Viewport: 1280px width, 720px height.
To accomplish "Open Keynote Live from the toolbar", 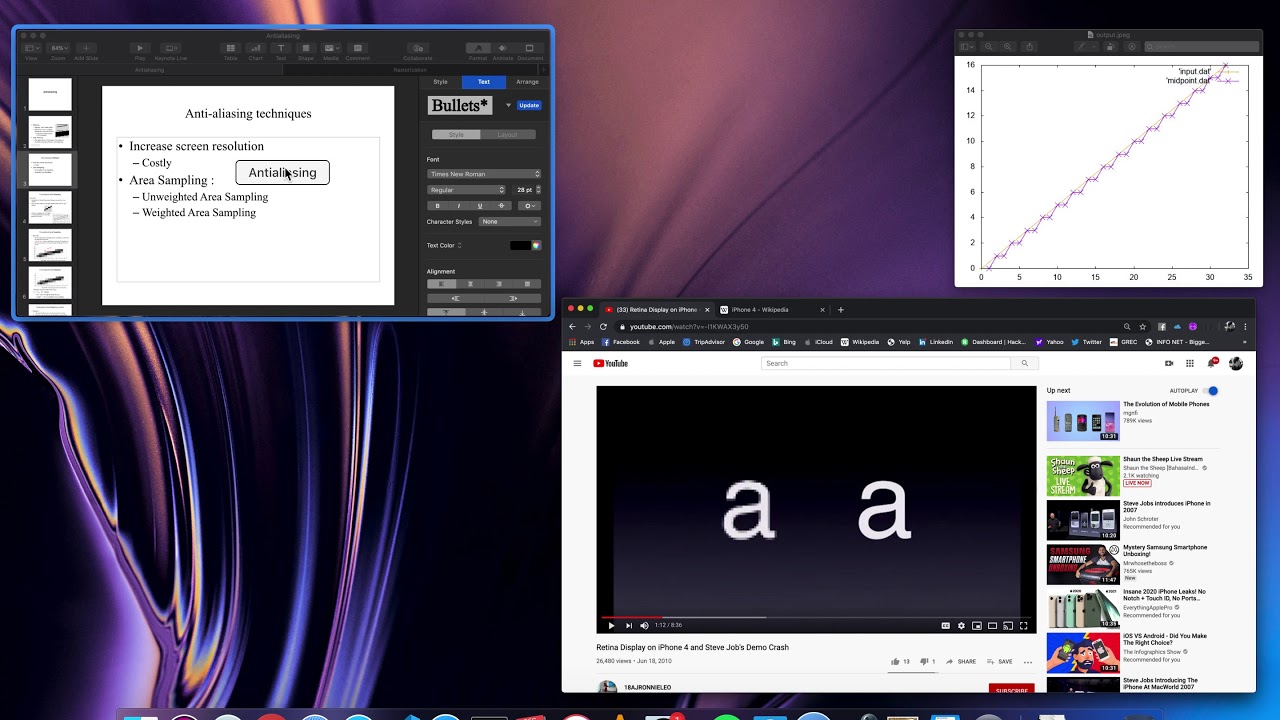I will (171, 48).
